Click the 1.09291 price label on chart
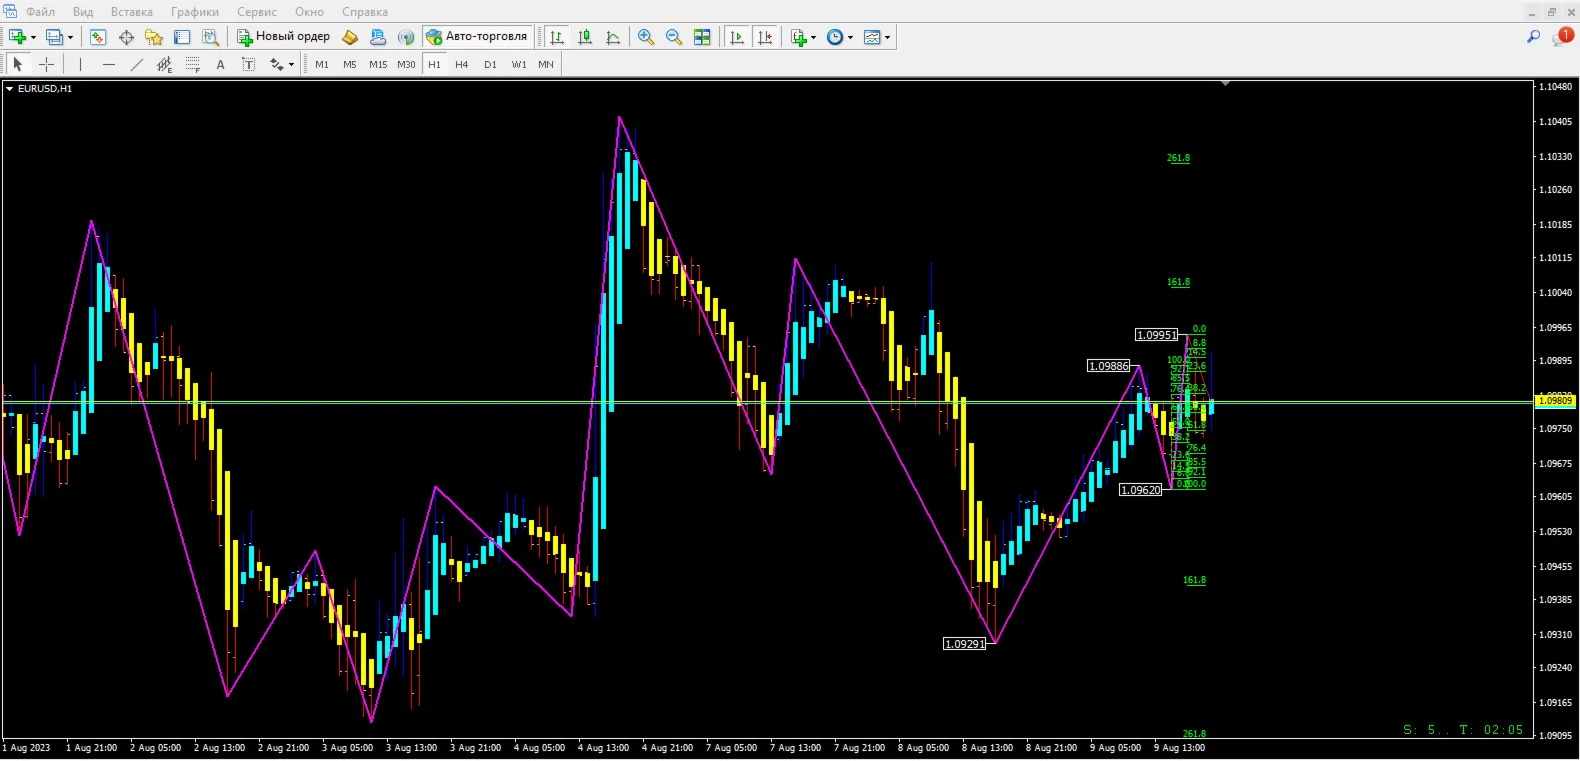This screenshot has height=761, width=1580. [x=965, y=644]
